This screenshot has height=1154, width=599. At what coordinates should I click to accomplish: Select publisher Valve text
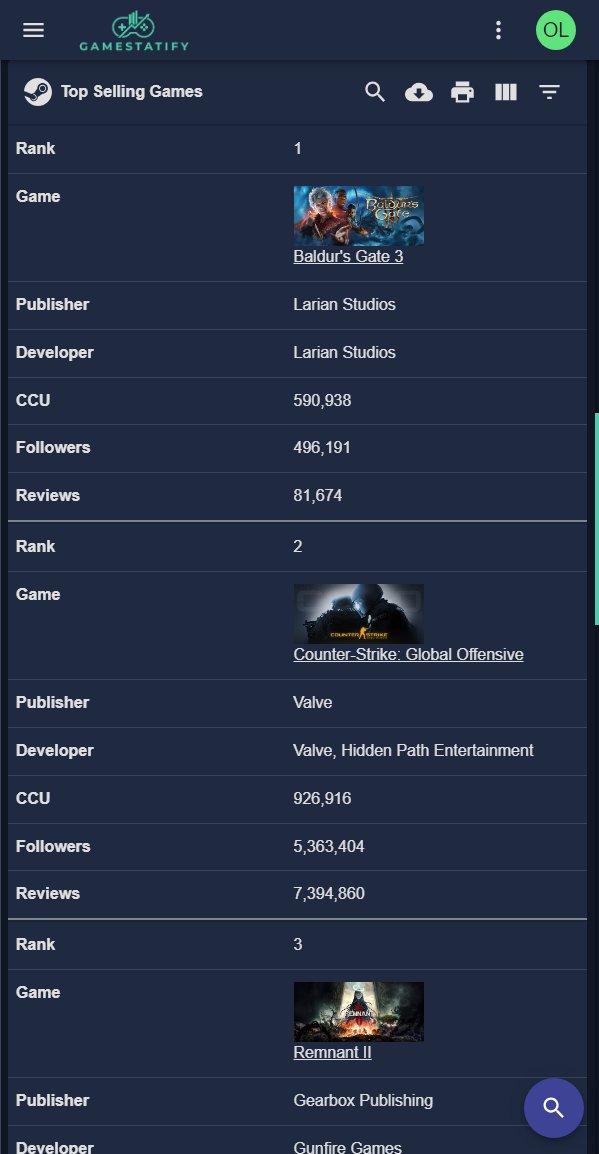click(313, 703)
